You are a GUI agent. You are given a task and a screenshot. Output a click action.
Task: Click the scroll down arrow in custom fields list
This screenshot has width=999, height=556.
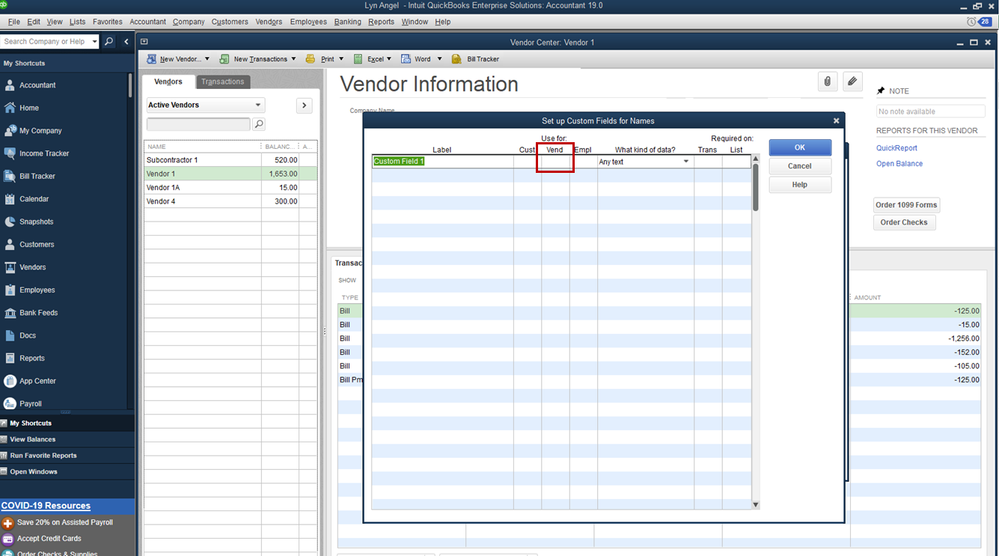(756, 504)
